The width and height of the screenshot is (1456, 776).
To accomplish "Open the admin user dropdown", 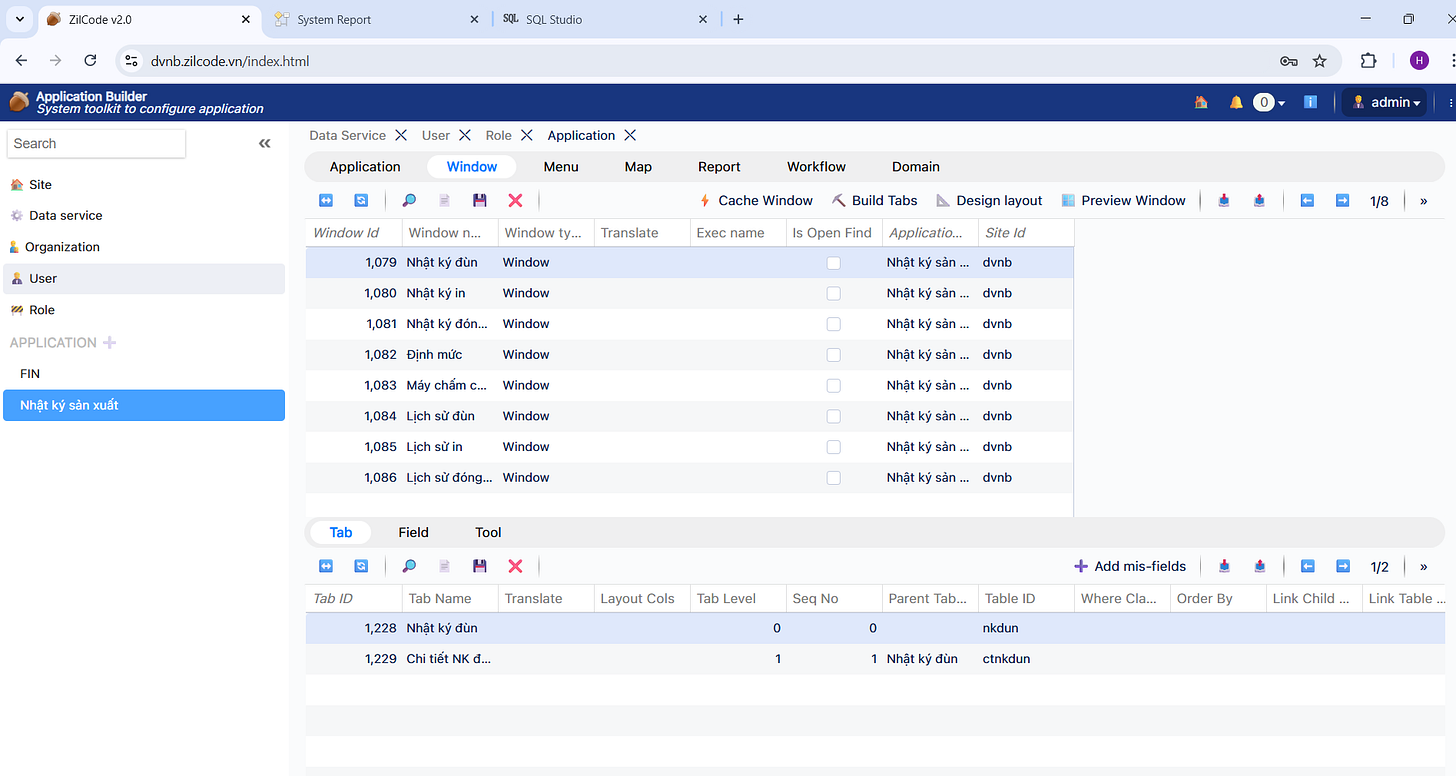I will 1386,102.
